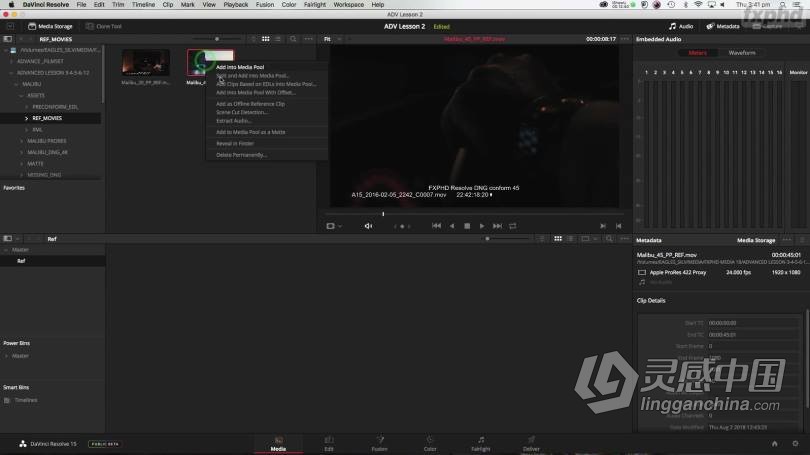Click the viewer mute speaker icon
This screenshot has height=455, width=810.
click(x=368, y=226)
